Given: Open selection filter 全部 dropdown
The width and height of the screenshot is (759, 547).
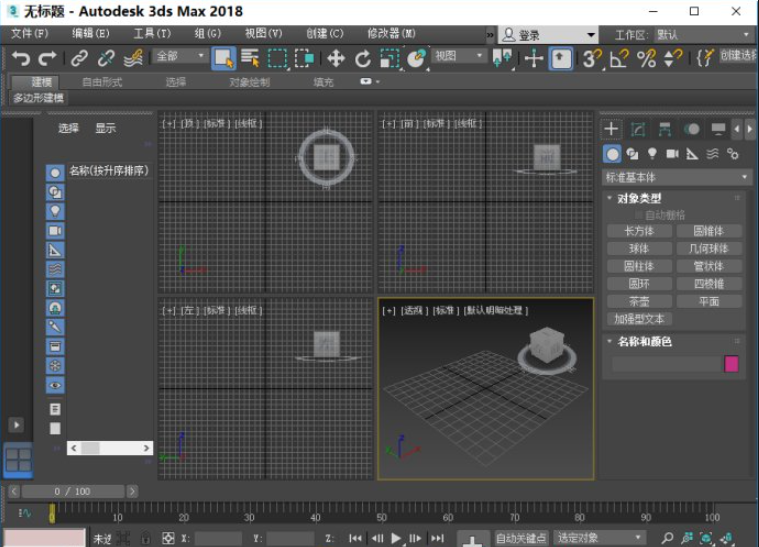Looking at the screenshot, I should (x=180, y=56).
